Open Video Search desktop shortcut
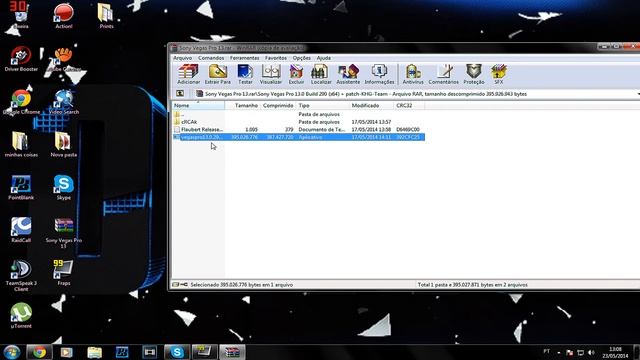The width and height of the screenshot is (640, 360). (x=64, y=102)
